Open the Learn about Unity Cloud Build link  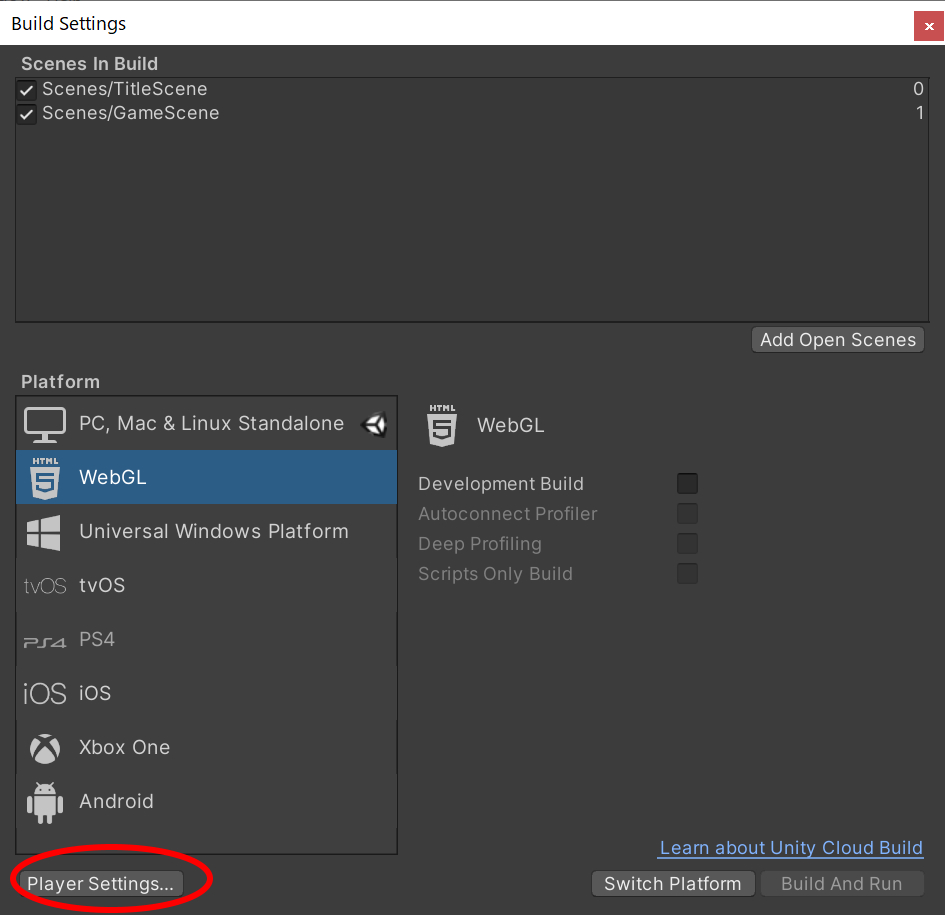coord(791,848)
